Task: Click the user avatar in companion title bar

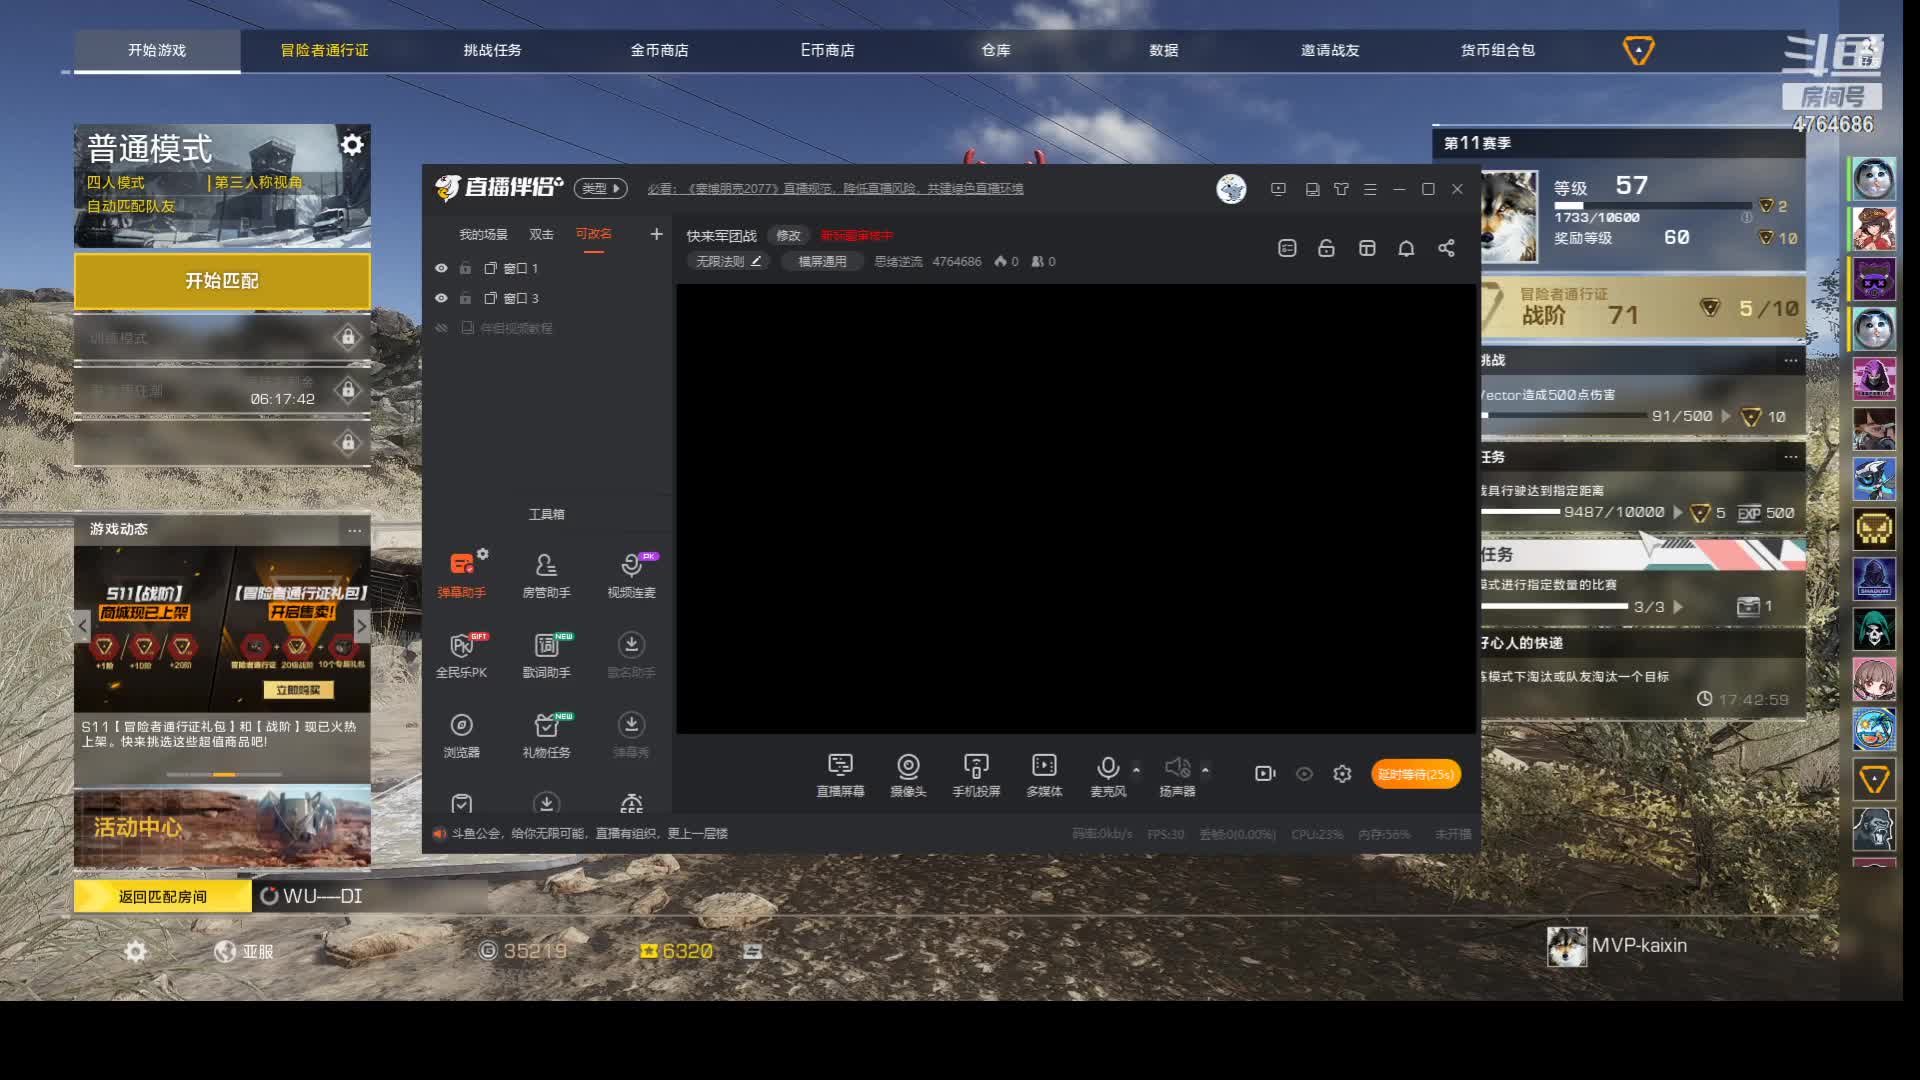Action: pyautogui.click(x=1231, y=188)
